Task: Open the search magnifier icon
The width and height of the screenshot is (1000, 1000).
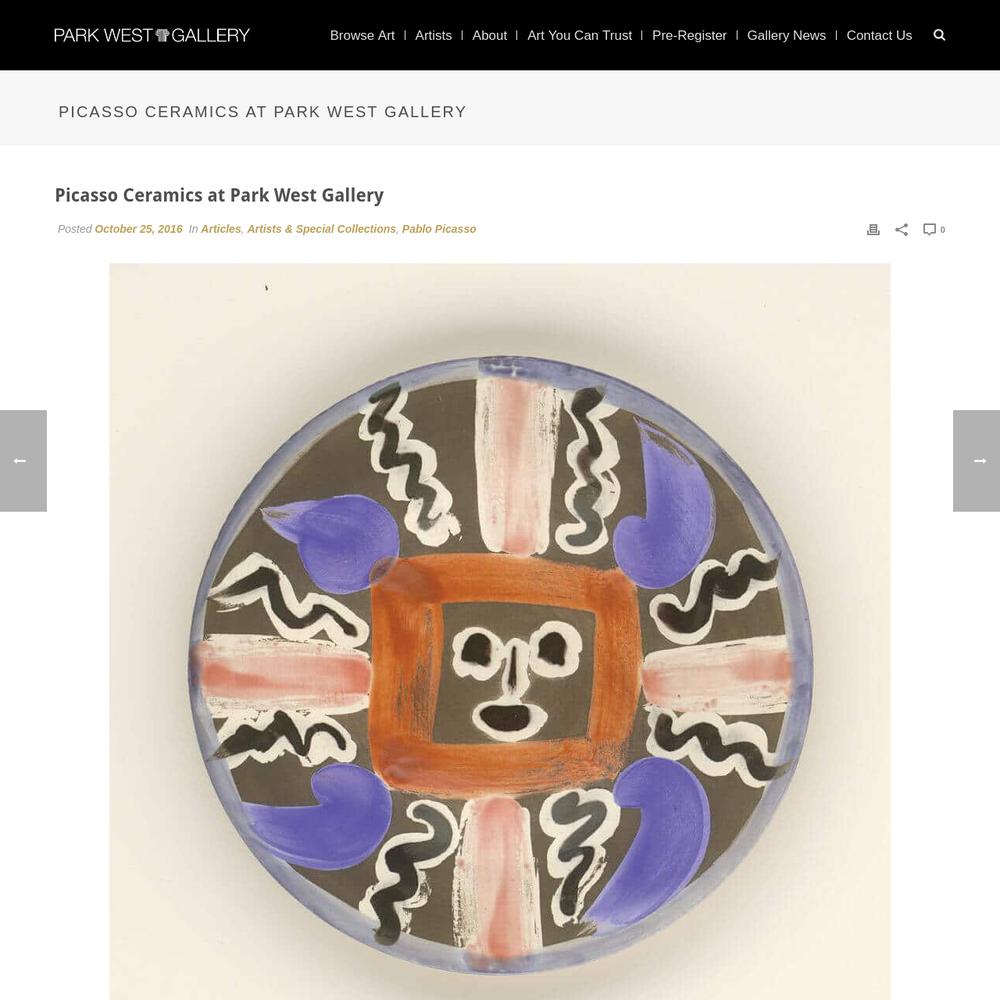Action: 939,35
